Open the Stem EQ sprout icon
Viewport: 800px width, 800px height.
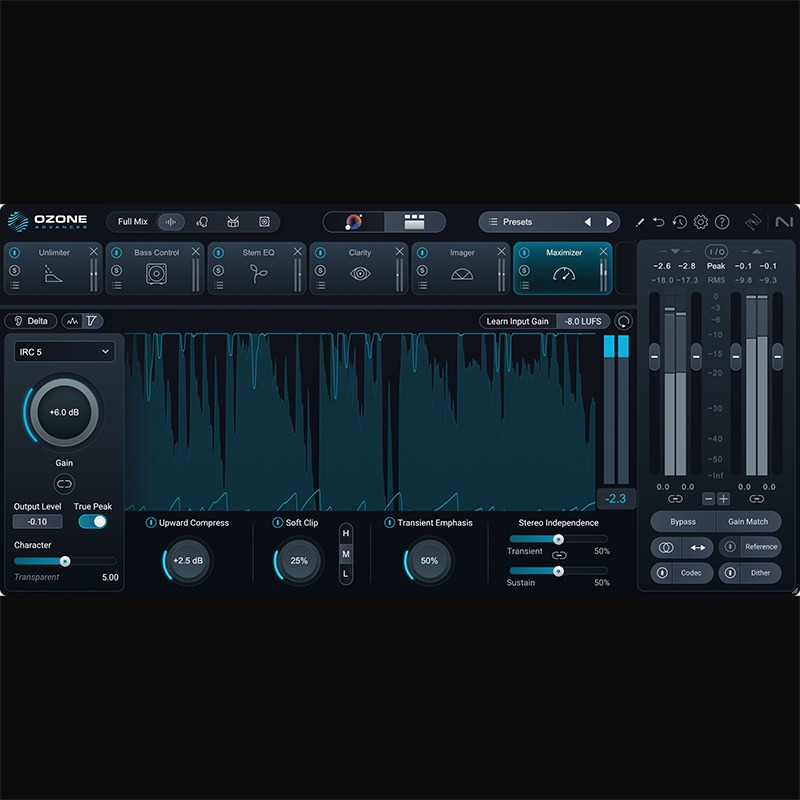click(258, 274)
